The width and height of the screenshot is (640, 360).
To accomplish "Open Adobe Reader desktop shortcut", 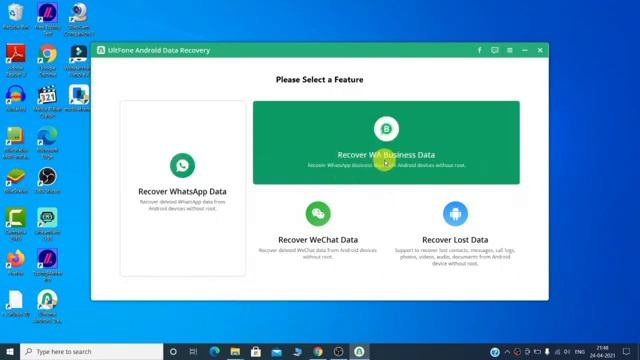I will pos(16,60).
